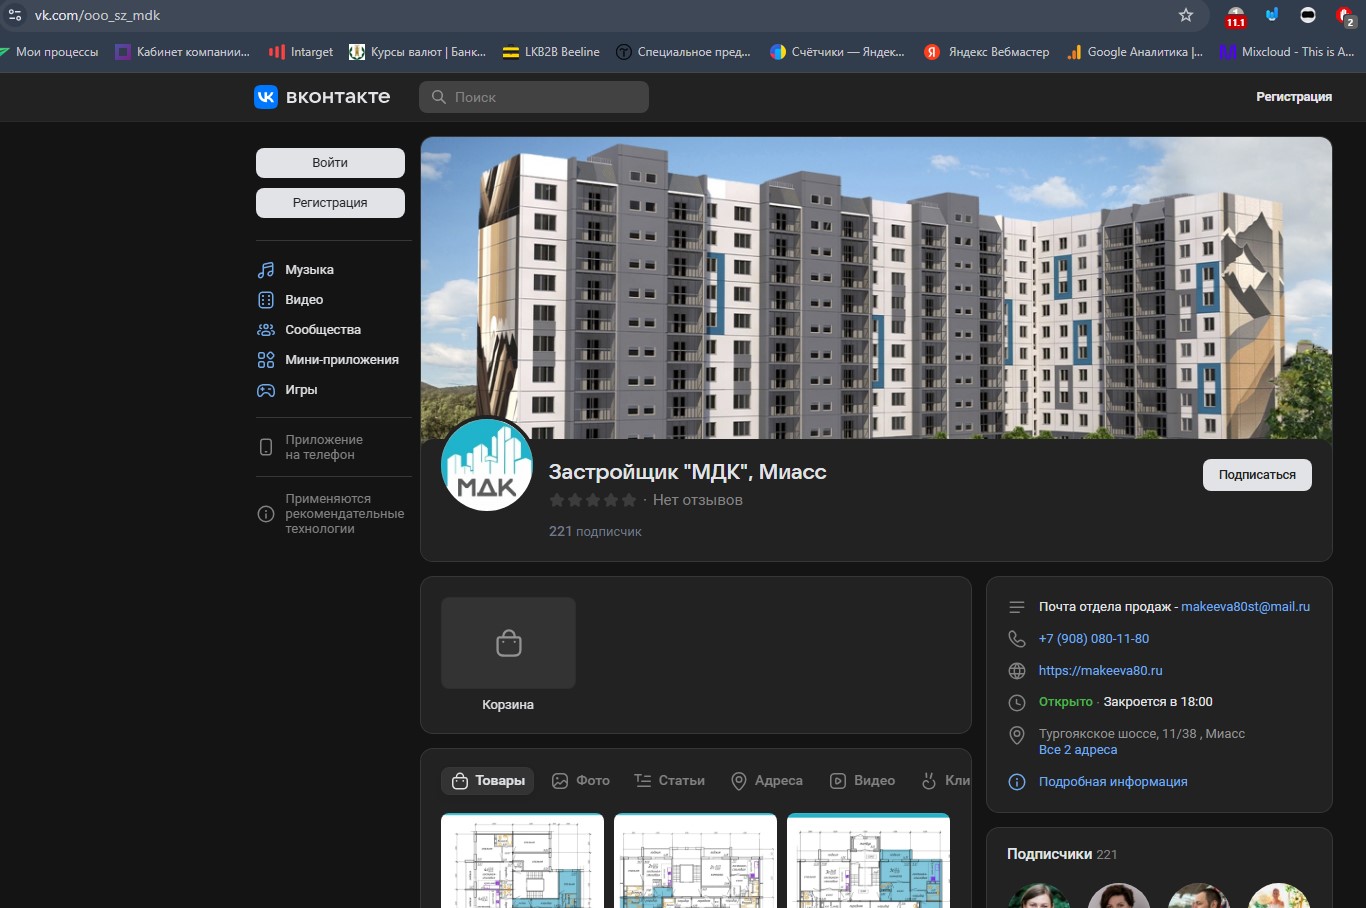This screenshot has width=1366, height=908.
Task: Open the makeeva80st@mail.ru email link
Action: (x=1245, y=607)
